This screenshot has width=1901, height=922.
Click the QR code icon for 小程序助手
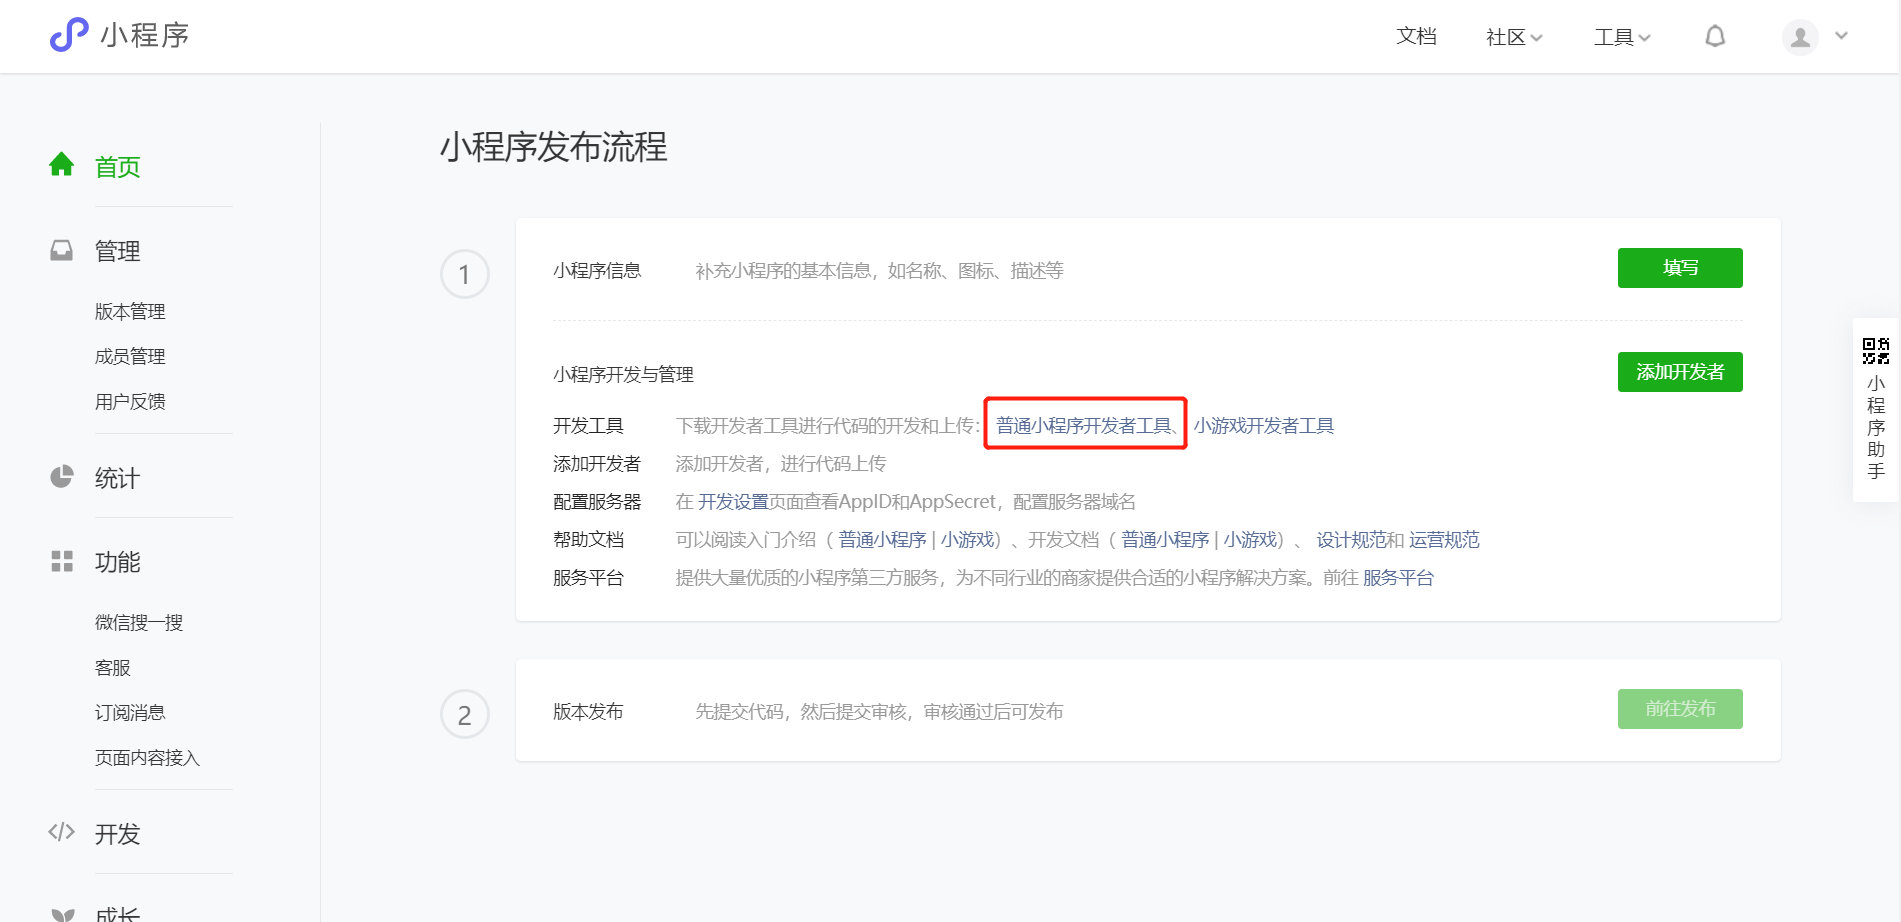click(x=1876, y=351)
